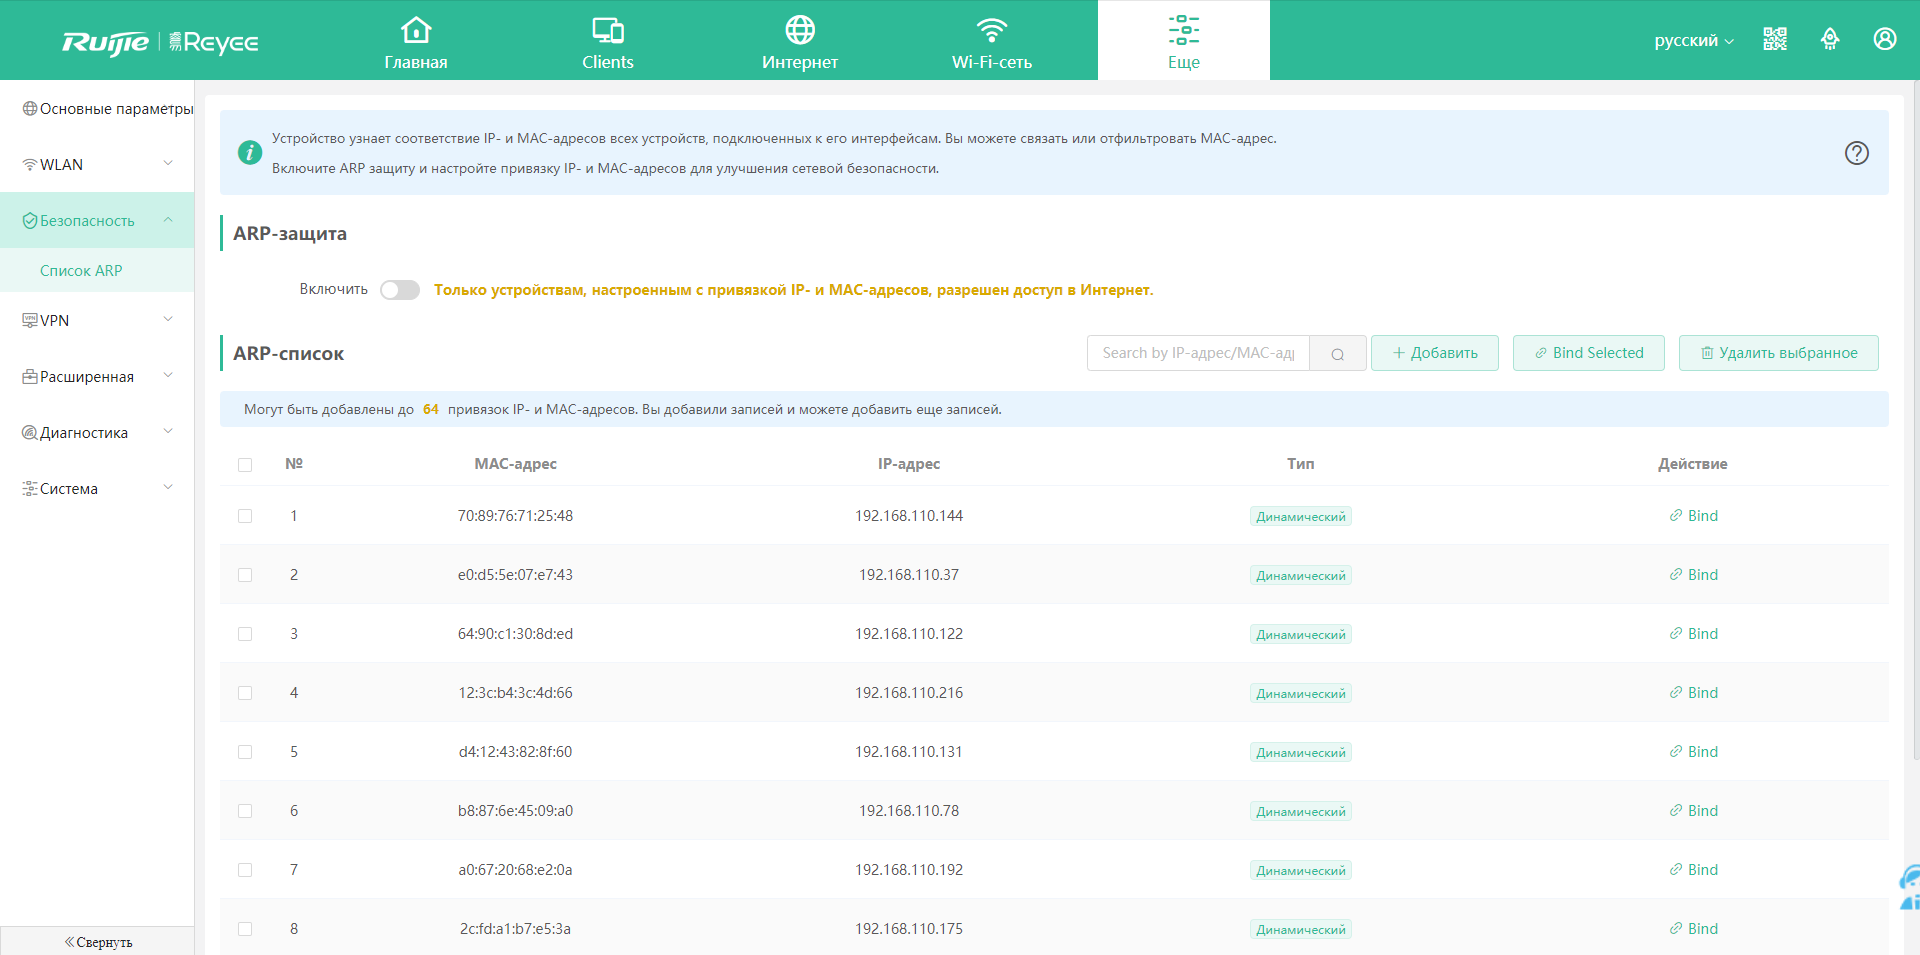Select the Еще tab
The height and width of the screenshot is (955, 1920).
click(x=1184, y=42)
